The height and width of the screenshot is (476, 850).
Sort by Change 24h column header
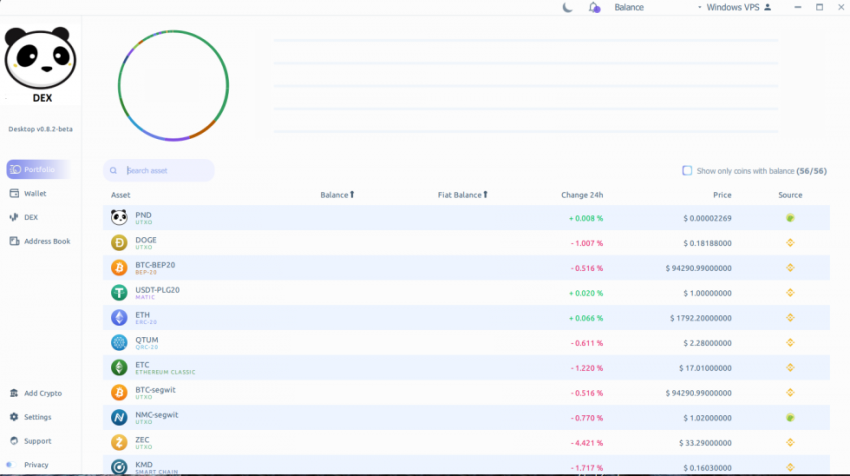(582, 195)
